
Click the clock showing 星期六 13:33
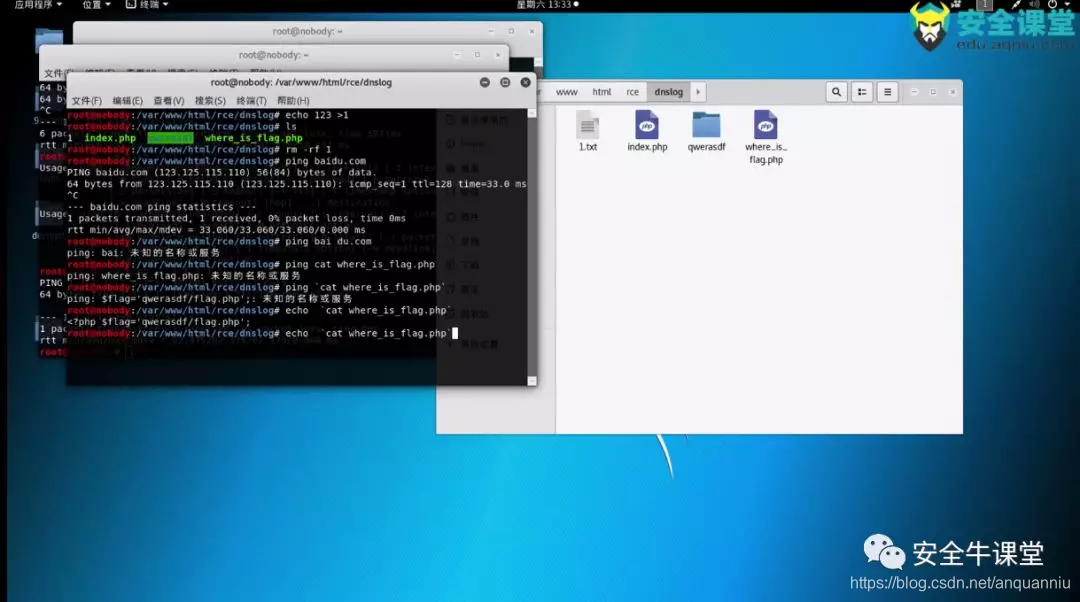click(x=547, y=5)
